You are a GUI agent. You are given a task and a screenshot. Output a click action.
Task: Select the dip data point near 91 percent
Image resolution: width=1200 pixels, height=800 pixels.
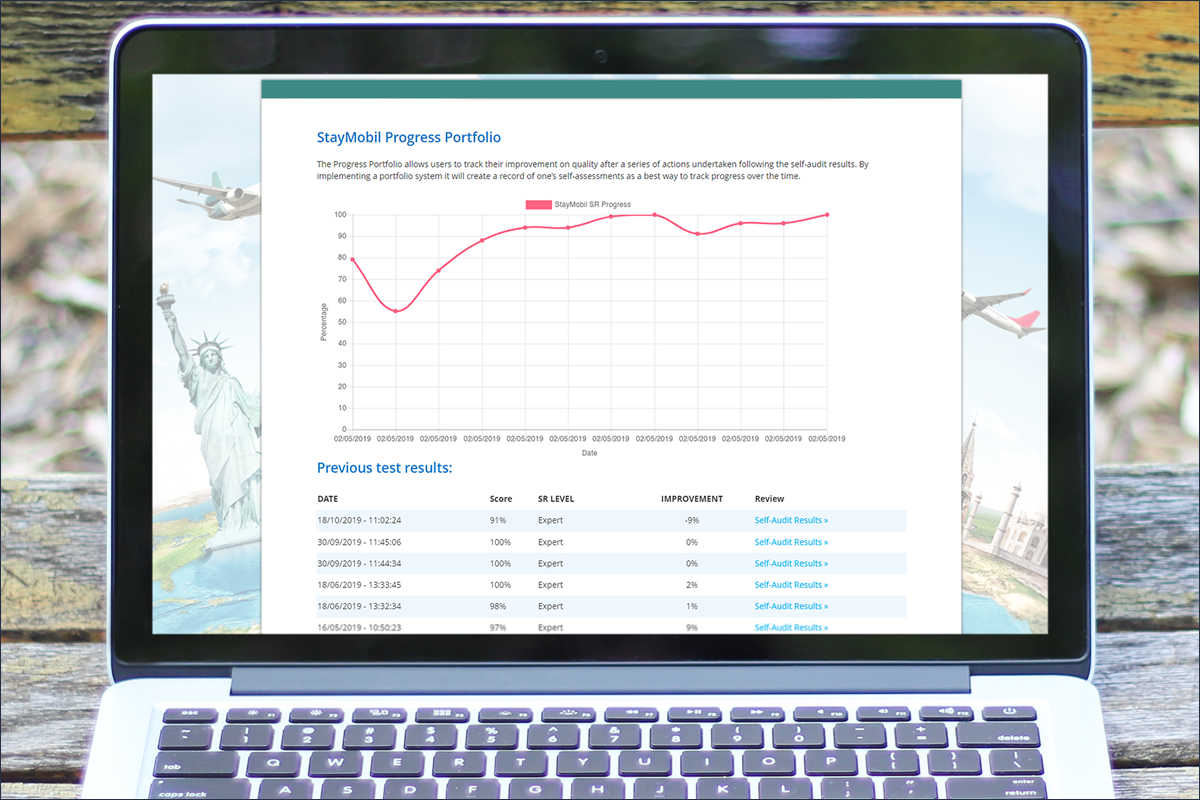(698, 234)
